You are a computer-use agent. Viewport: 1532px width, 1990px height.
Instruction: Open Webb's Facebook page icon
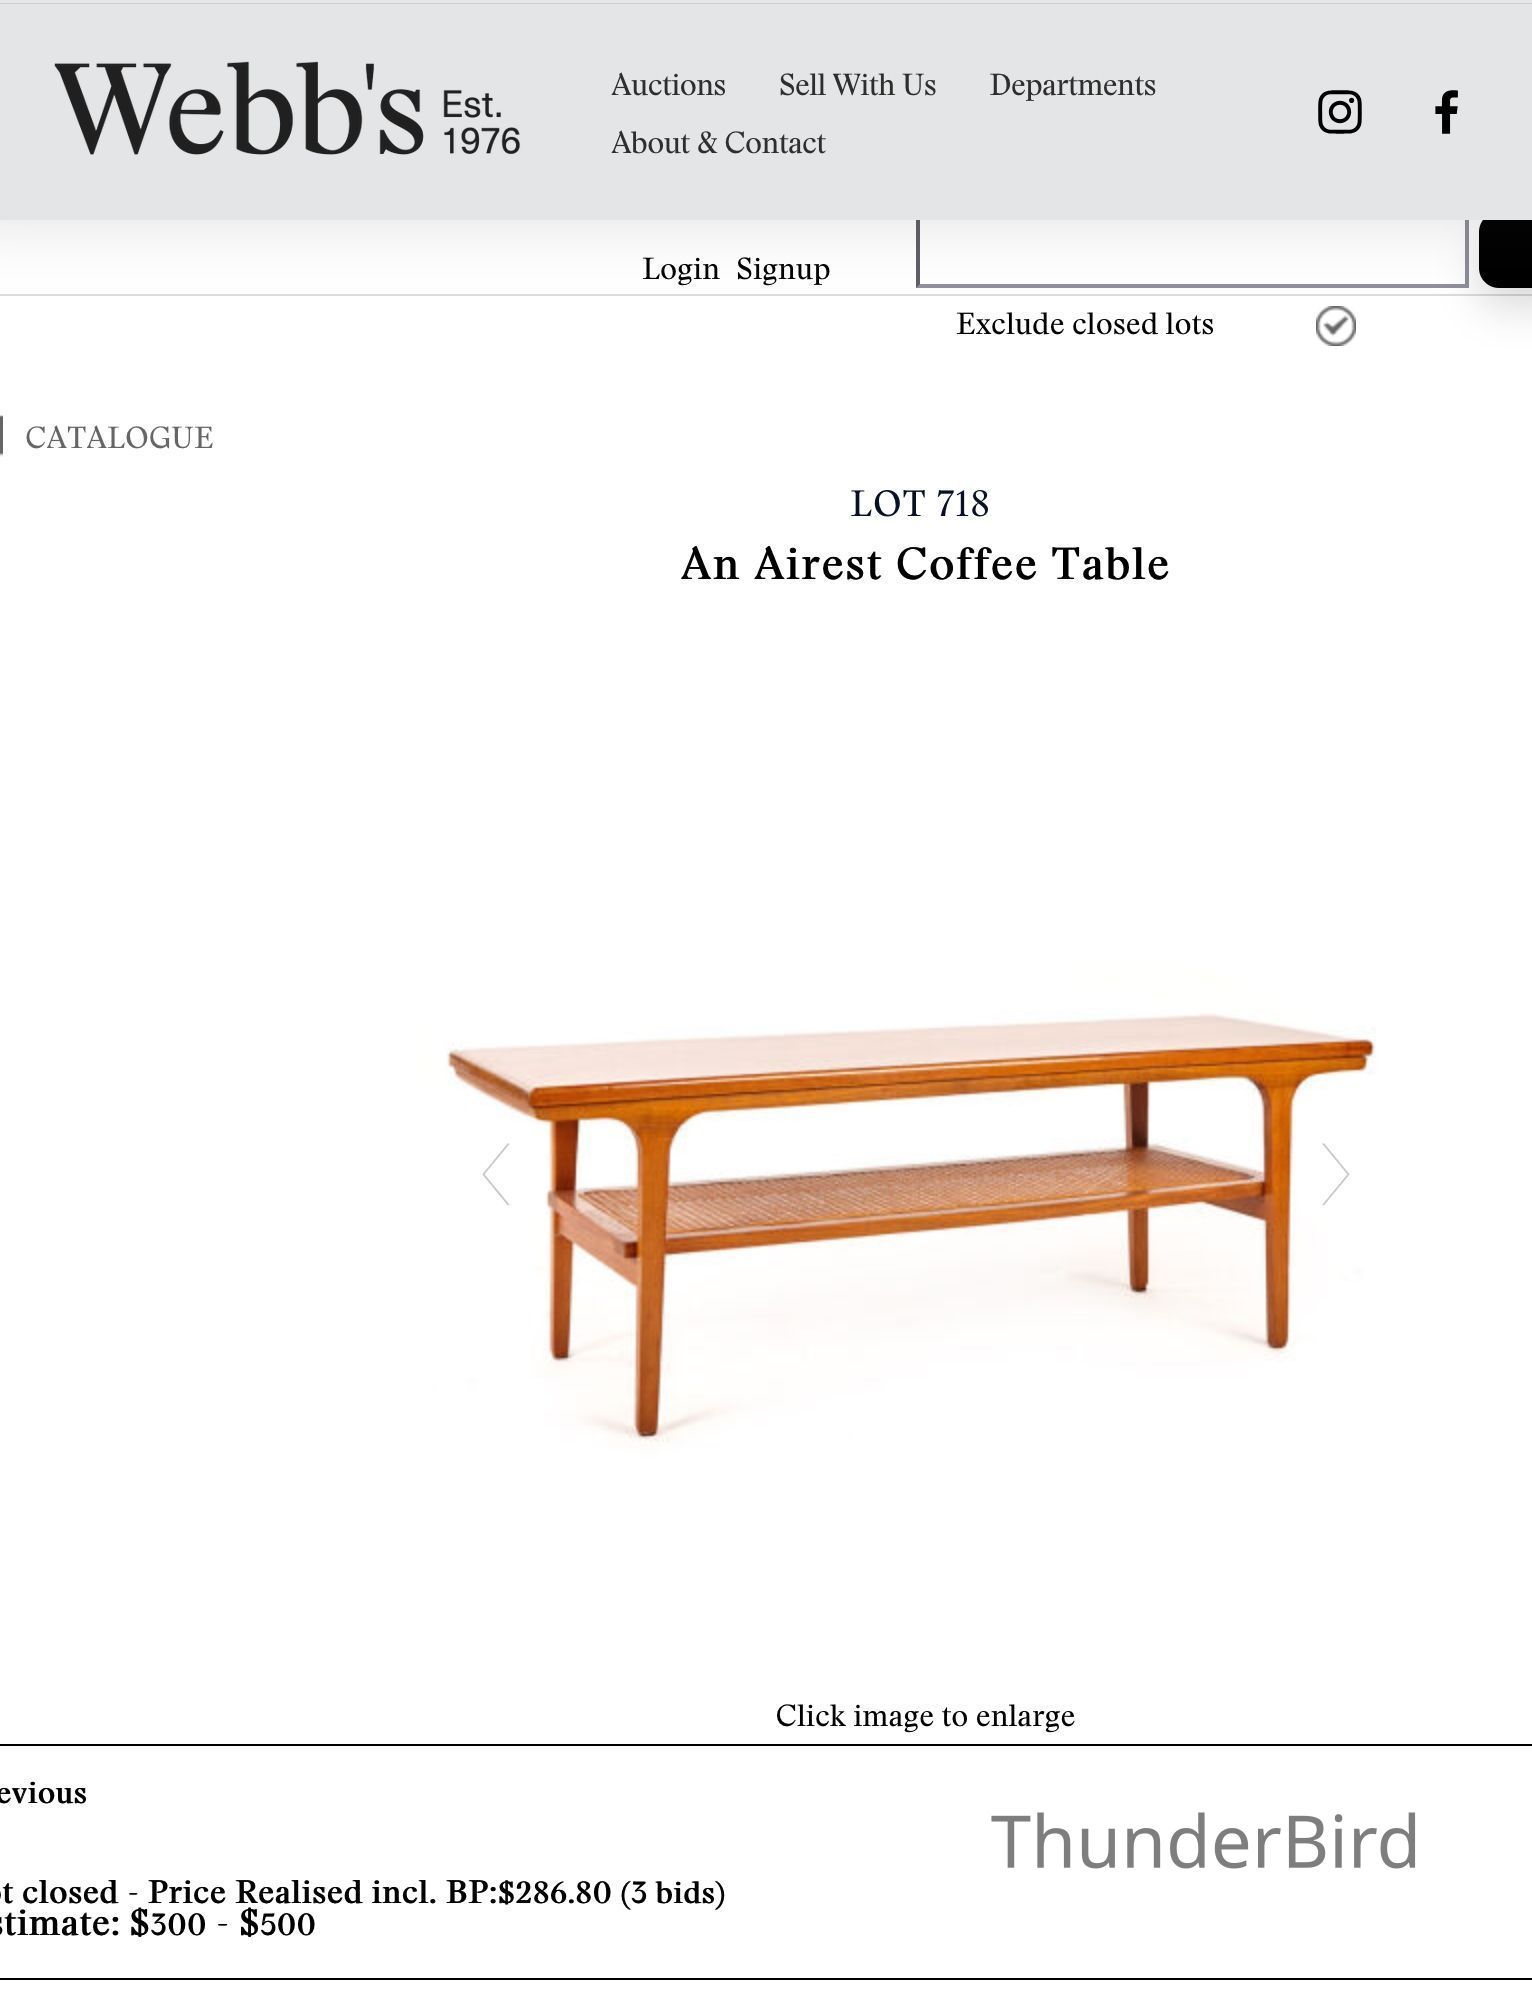[x=1446, y=112]
